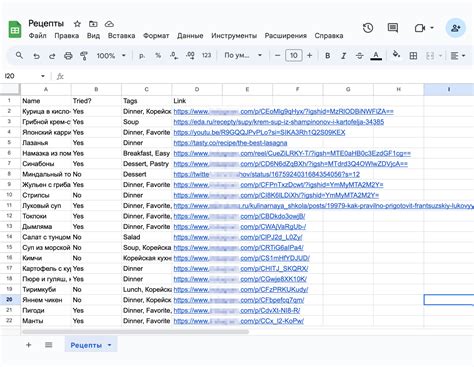Screen dimensions: 474x367
Task: Click the horizontal scrollbar thumb
Action: [135, 332]
